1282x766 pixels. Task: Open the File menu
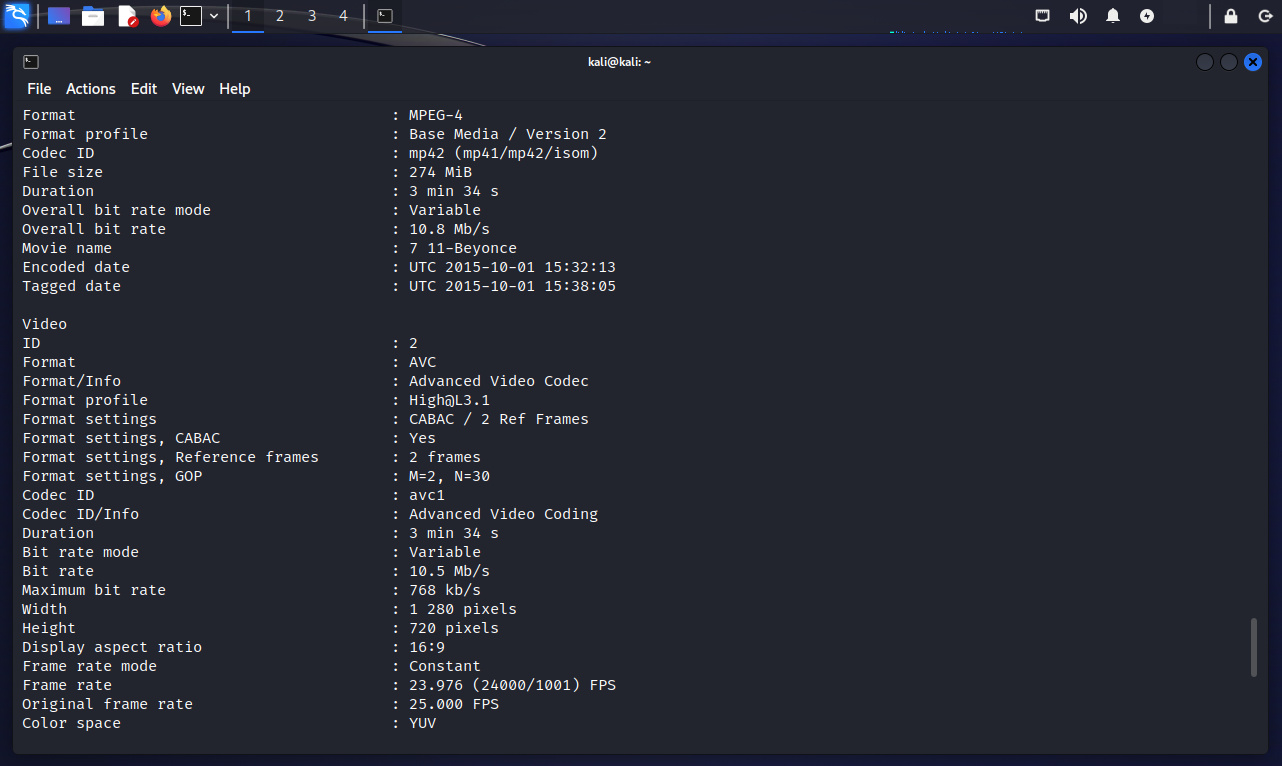click(x=39, y=89)
